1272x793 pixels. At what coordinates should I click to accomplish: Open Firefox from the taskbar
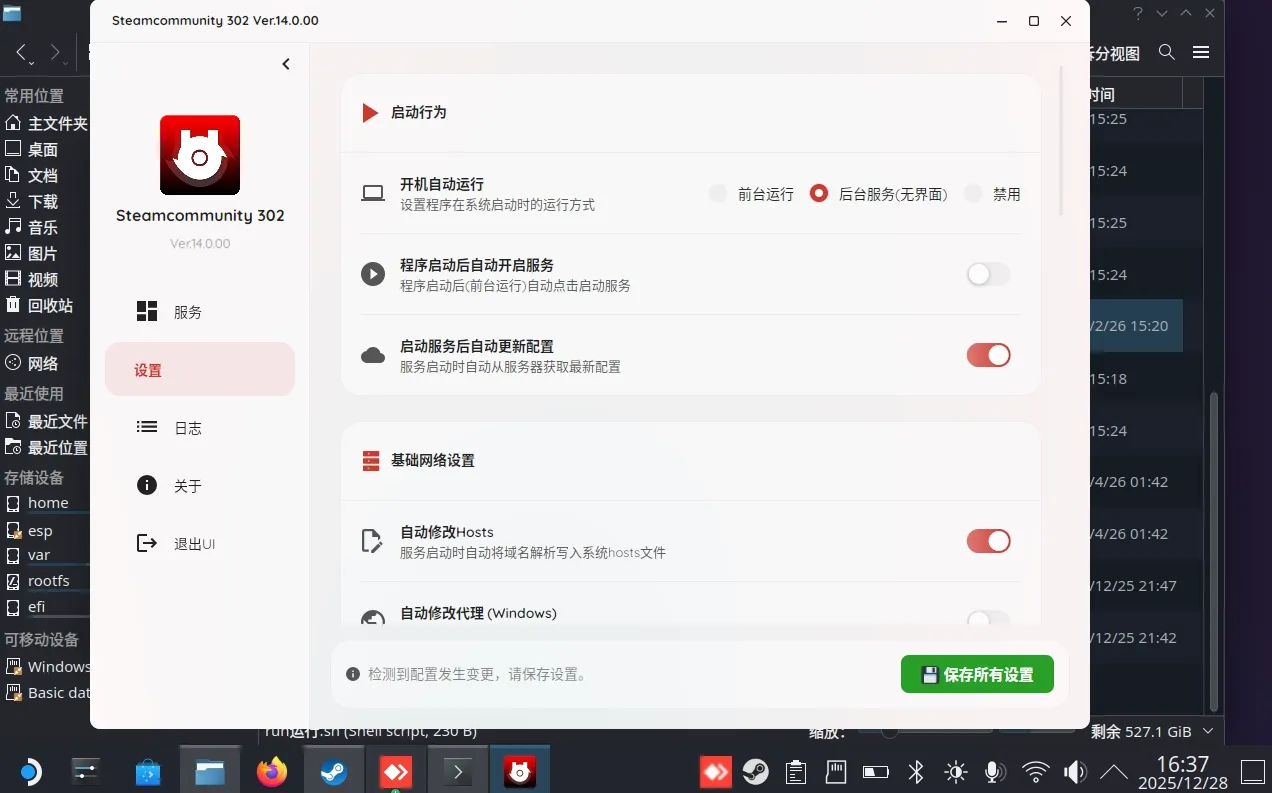[271, 771]
